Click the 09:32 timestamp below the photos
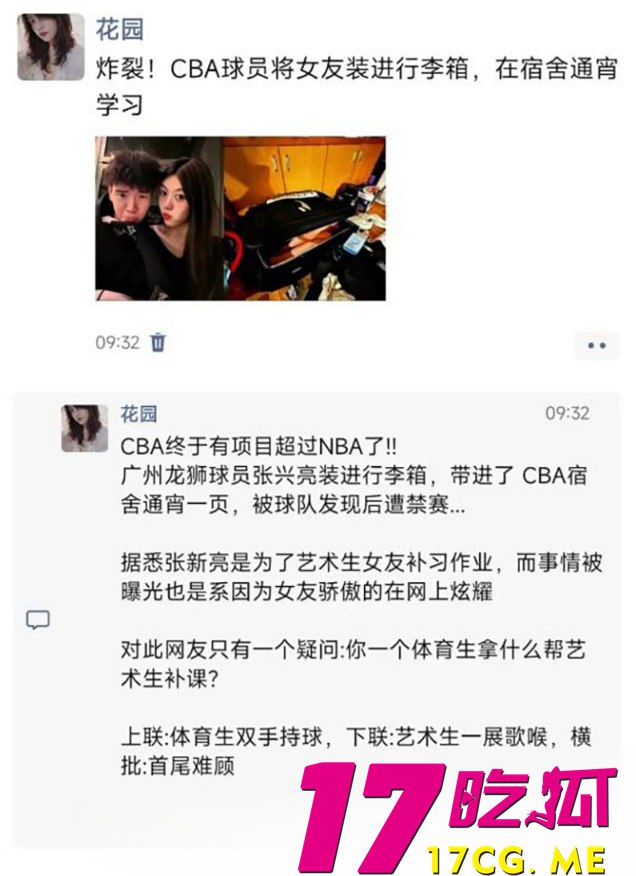636x876 pixels. (x=117, y=342)
